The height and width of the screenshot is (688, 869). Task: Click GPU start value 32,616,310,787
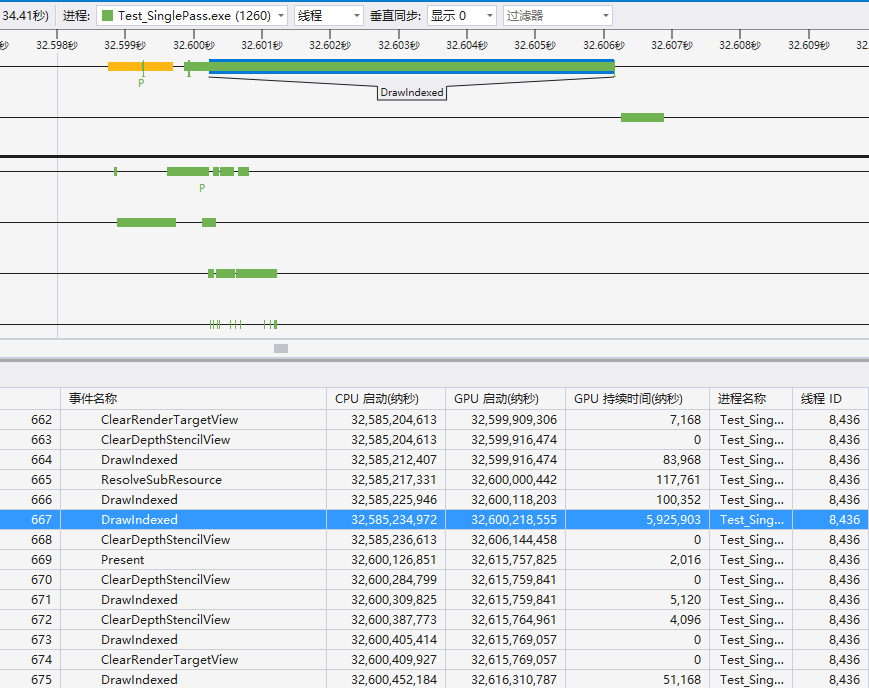coord(514,679)
